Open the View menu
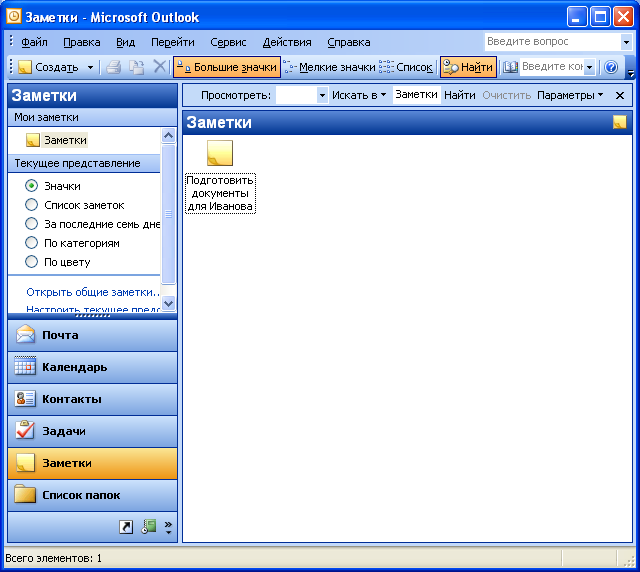 point(125,42)
